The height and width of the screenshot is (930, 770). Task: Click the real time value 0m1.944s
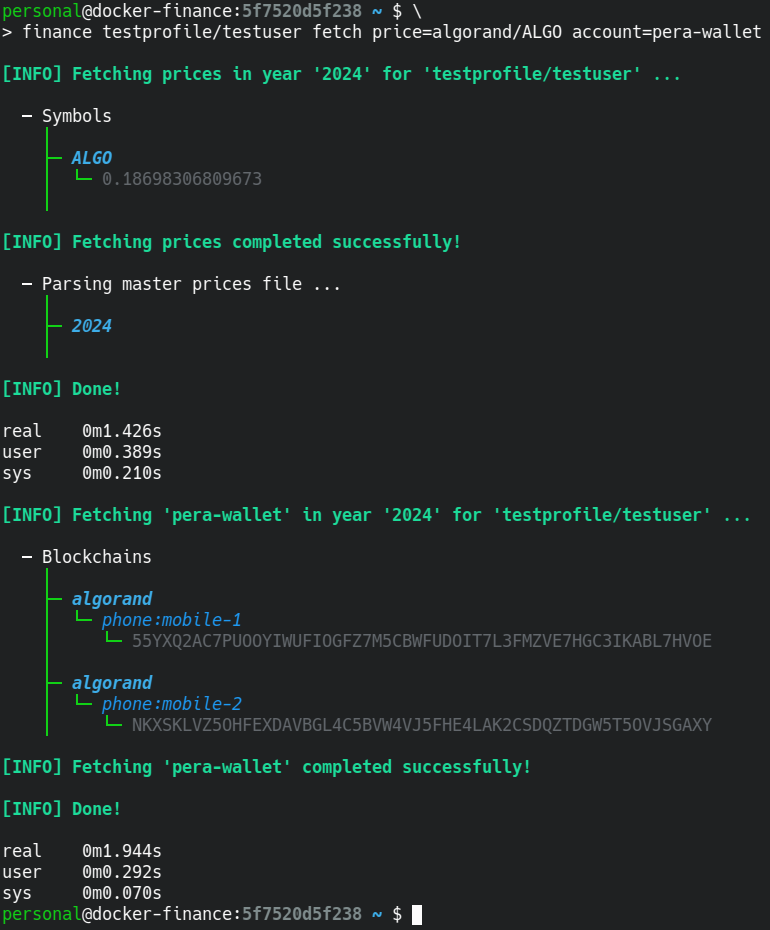click(121, 851)
